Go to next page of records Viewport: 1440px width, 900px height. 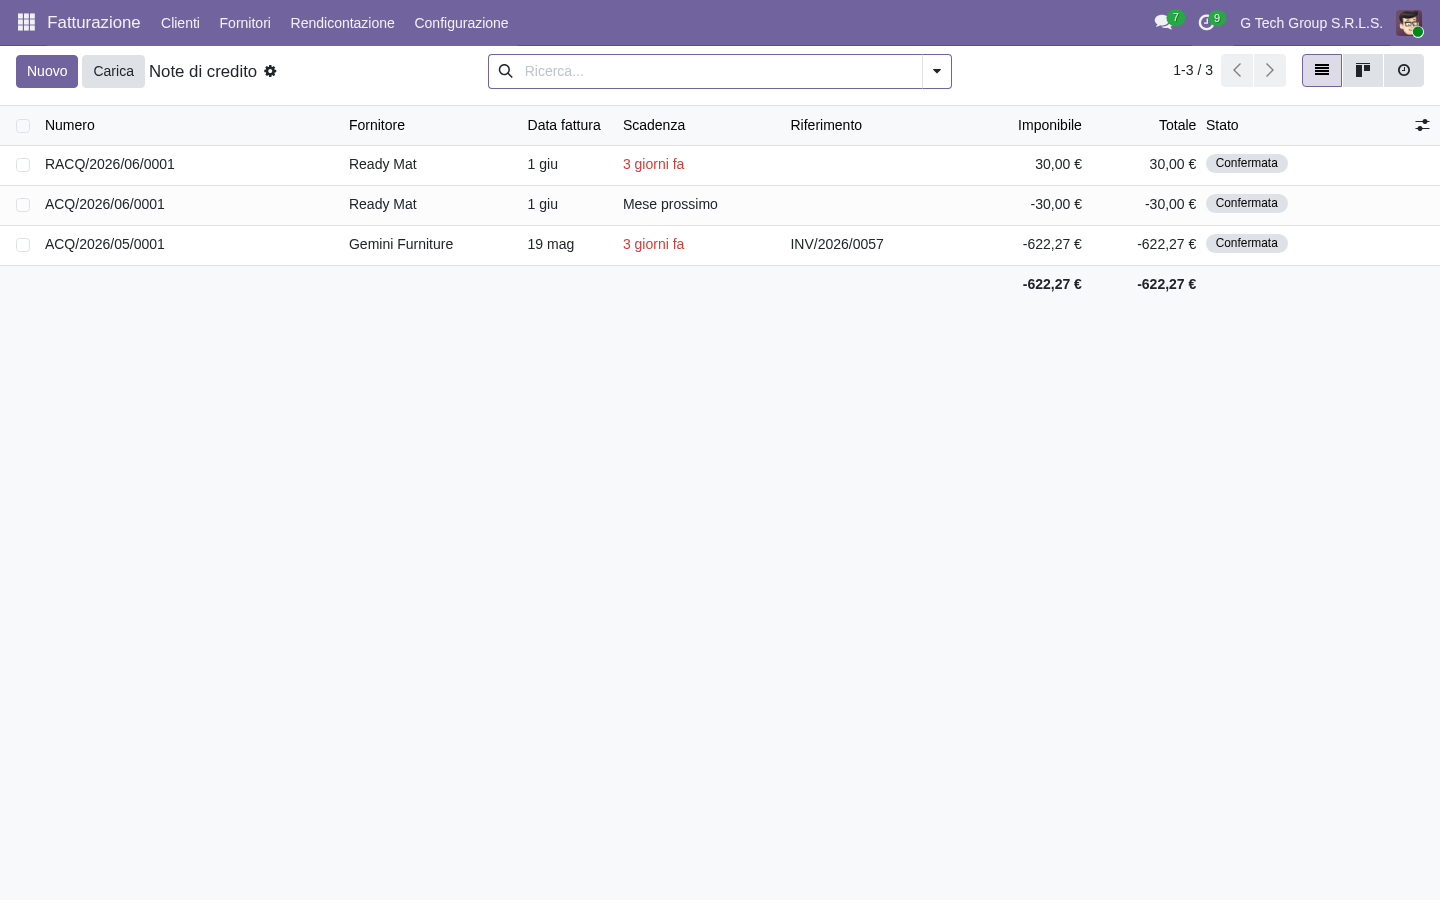[1270, 71]
